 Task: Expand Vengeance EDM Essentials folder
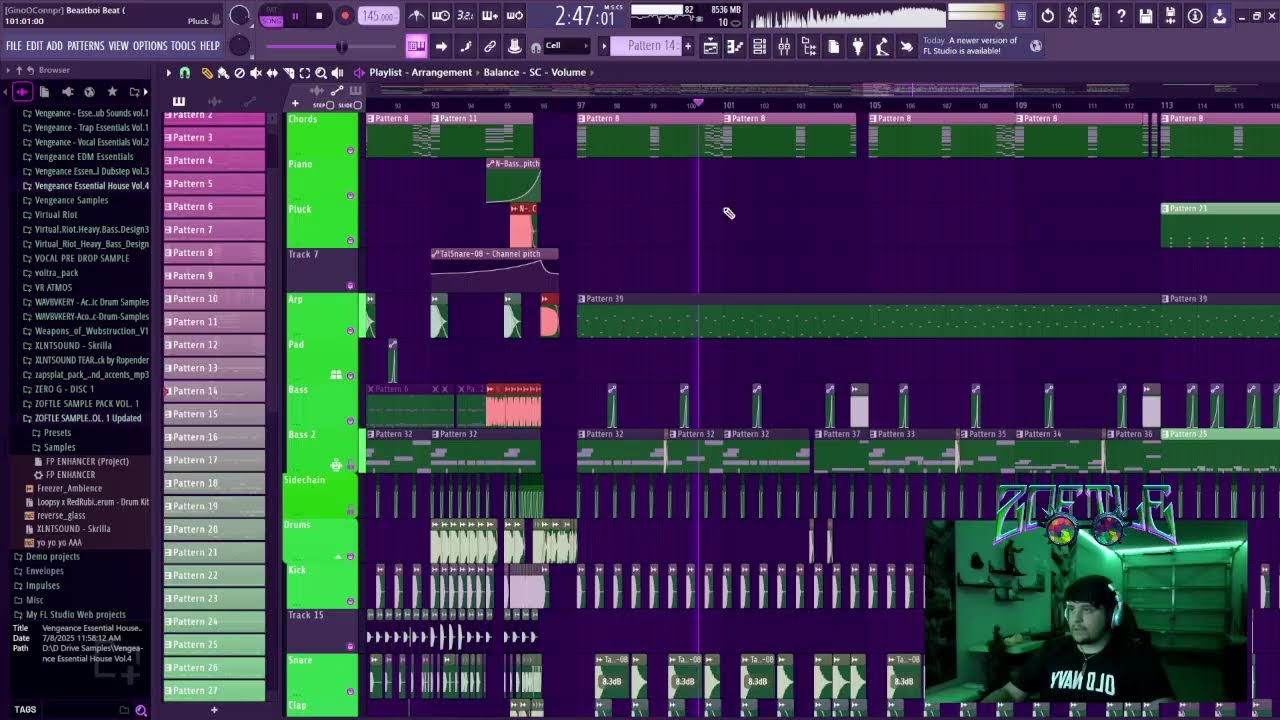[84, 157]
